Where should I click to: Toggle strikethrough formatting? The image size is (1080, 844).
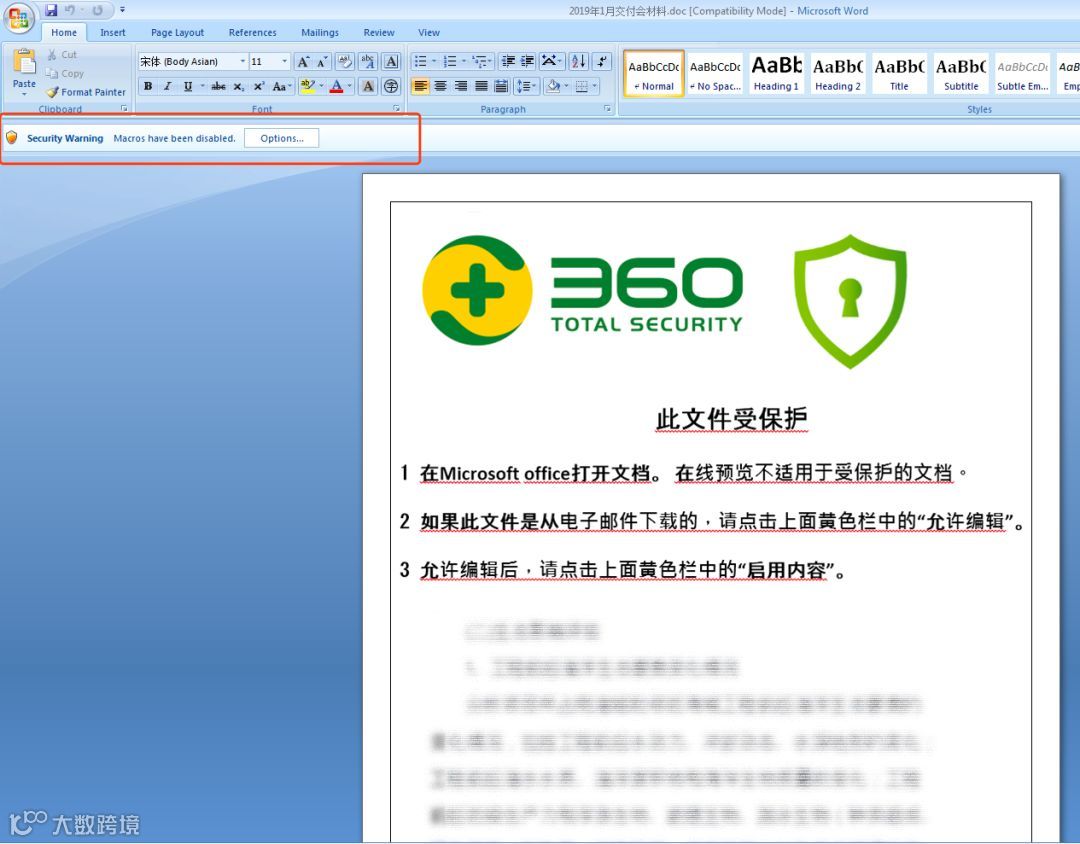[218, 86]
